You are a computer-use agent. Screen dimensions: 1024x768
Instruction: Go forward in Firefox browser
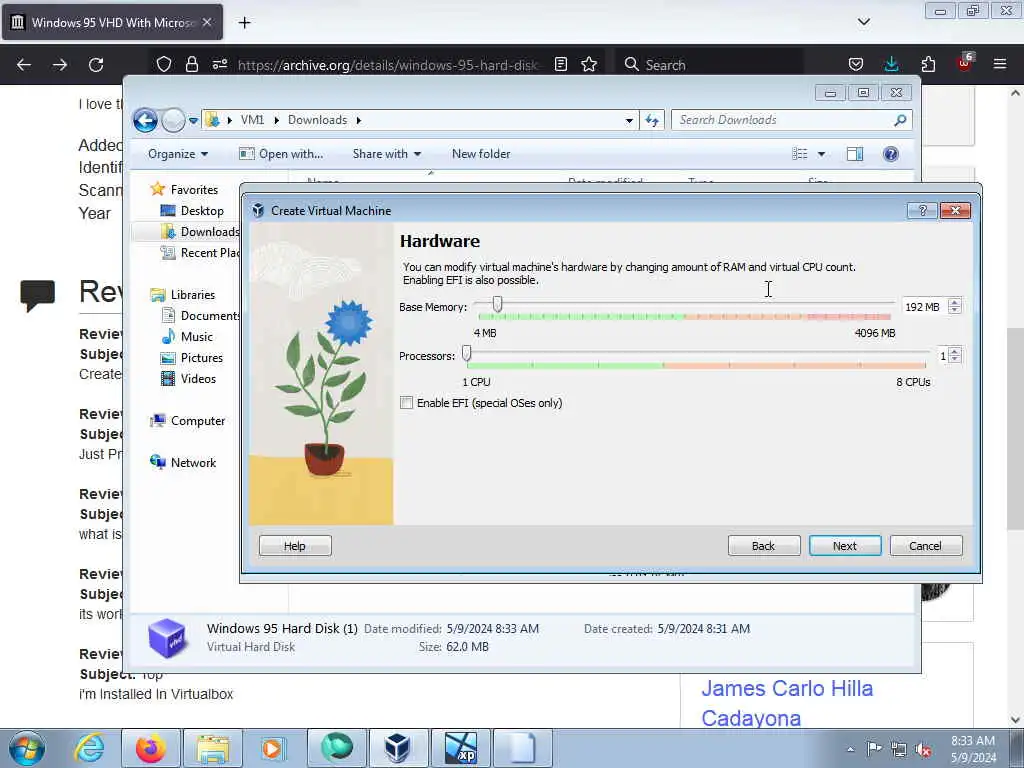pyautogui.click(x=59, y=65)
